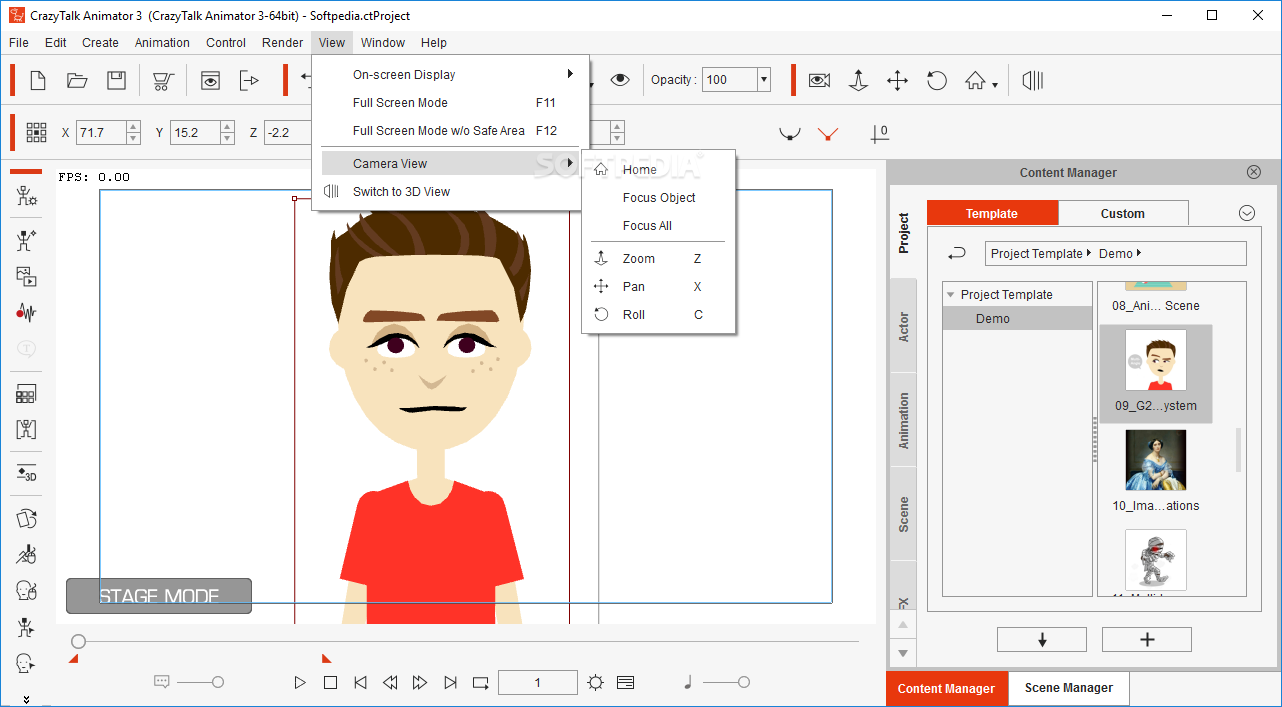The width and height of the screenshot is (1282, 707).
Task: Switch to the Scene Manager tab
Action: point(1068,688)
